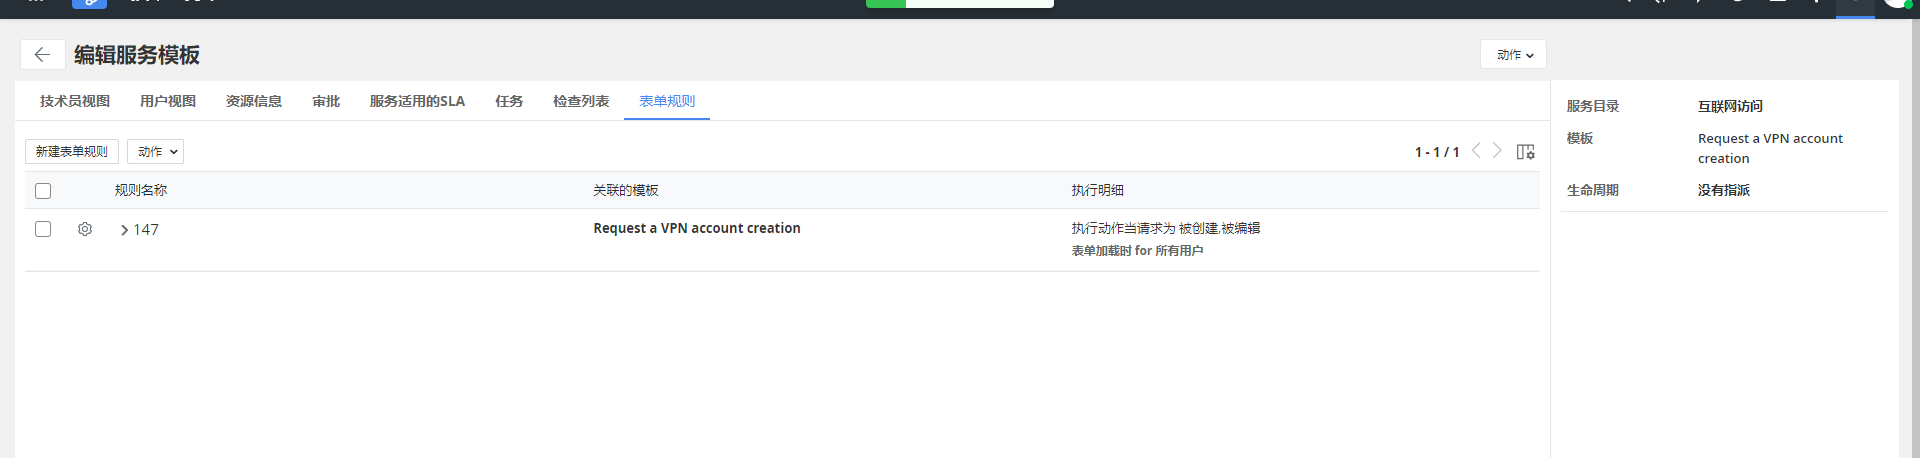This screenshot has height=458, width=1920.
Task: Open the 审批 tab
Action: 326,101
